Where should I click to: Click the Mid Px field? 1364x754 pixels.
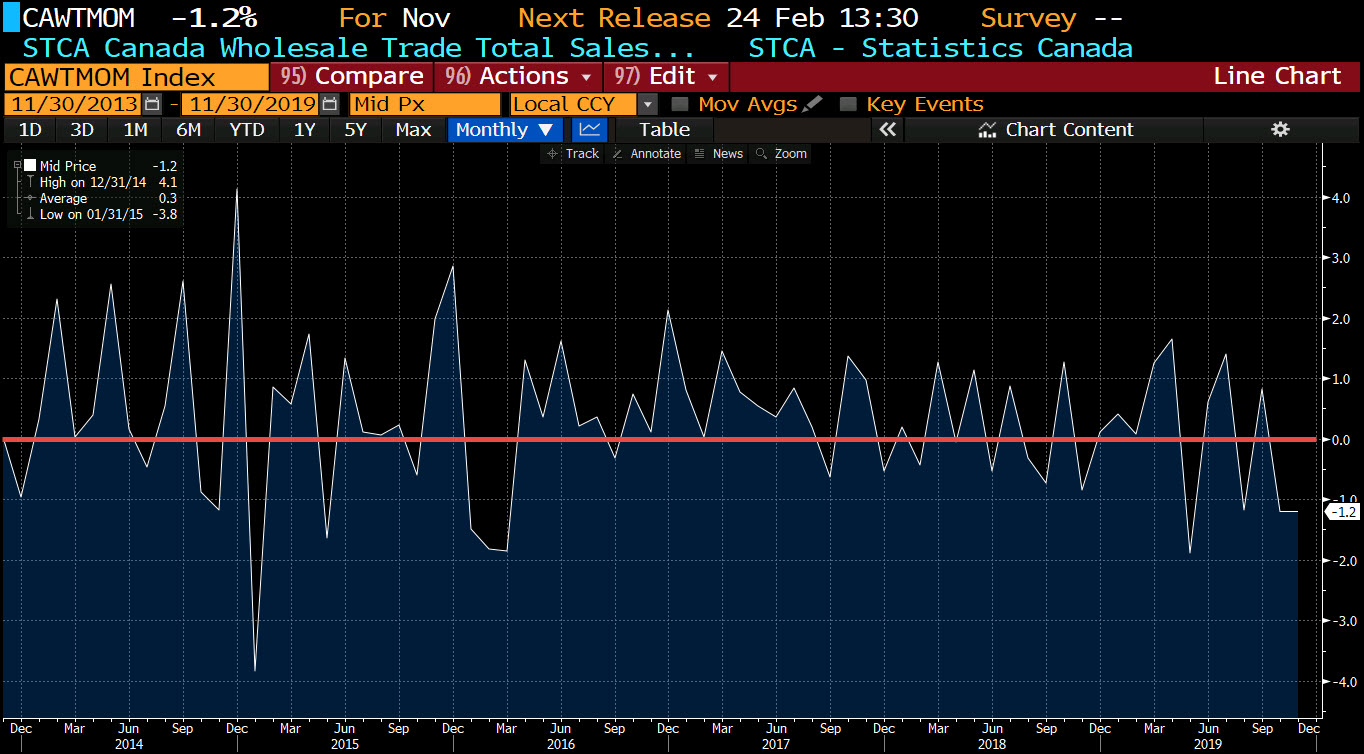tap(425, 104)
